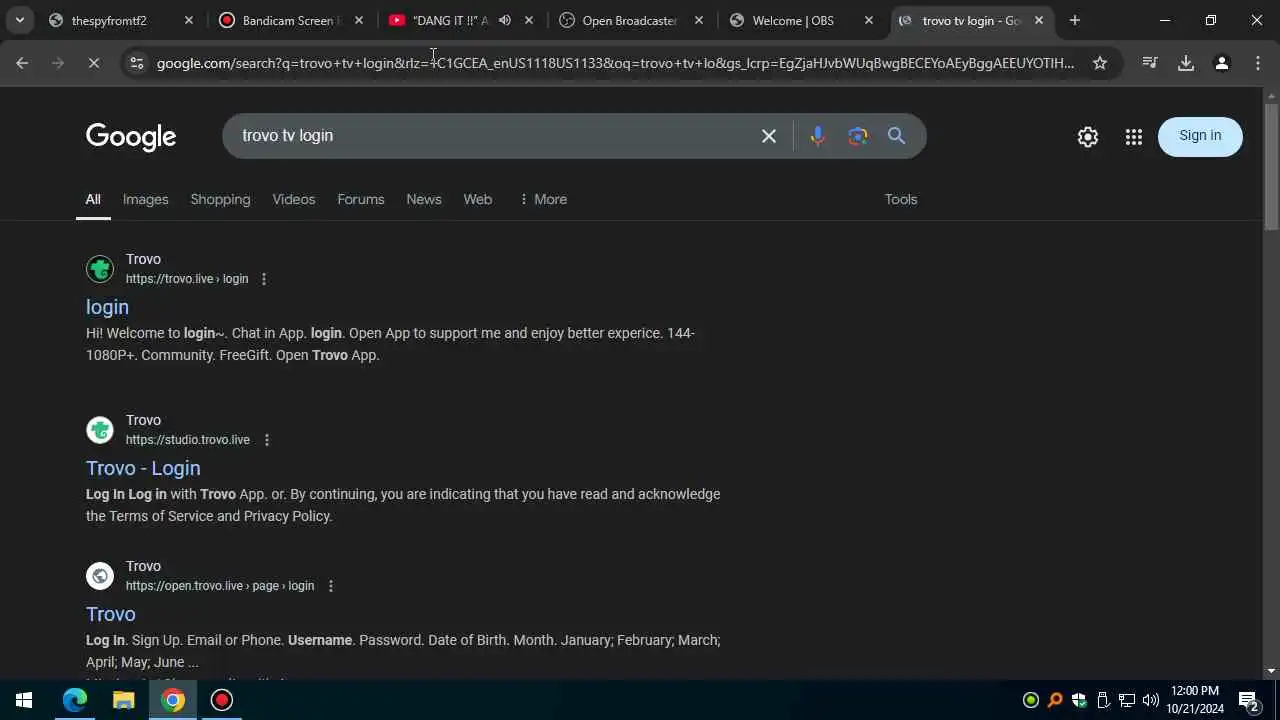Open the "login" result link
The width and height of the screenshot is (1280, 720).
[x=107, y=307]
